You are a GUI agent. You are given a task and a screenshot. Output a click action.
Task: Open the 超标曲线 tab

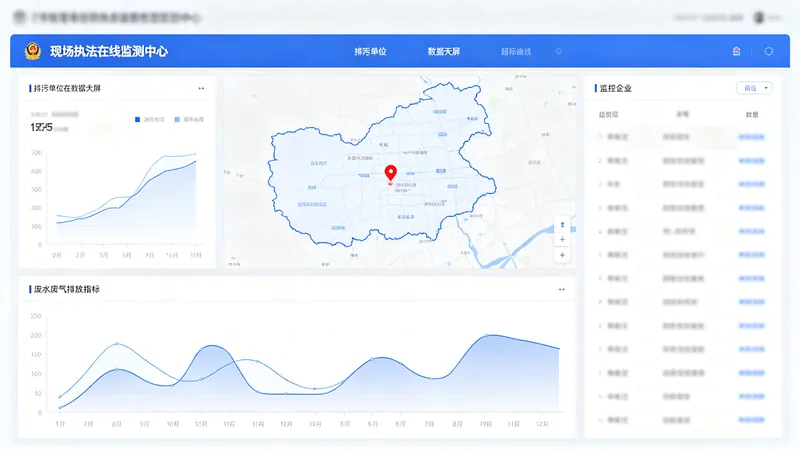[x=516, y=52]
